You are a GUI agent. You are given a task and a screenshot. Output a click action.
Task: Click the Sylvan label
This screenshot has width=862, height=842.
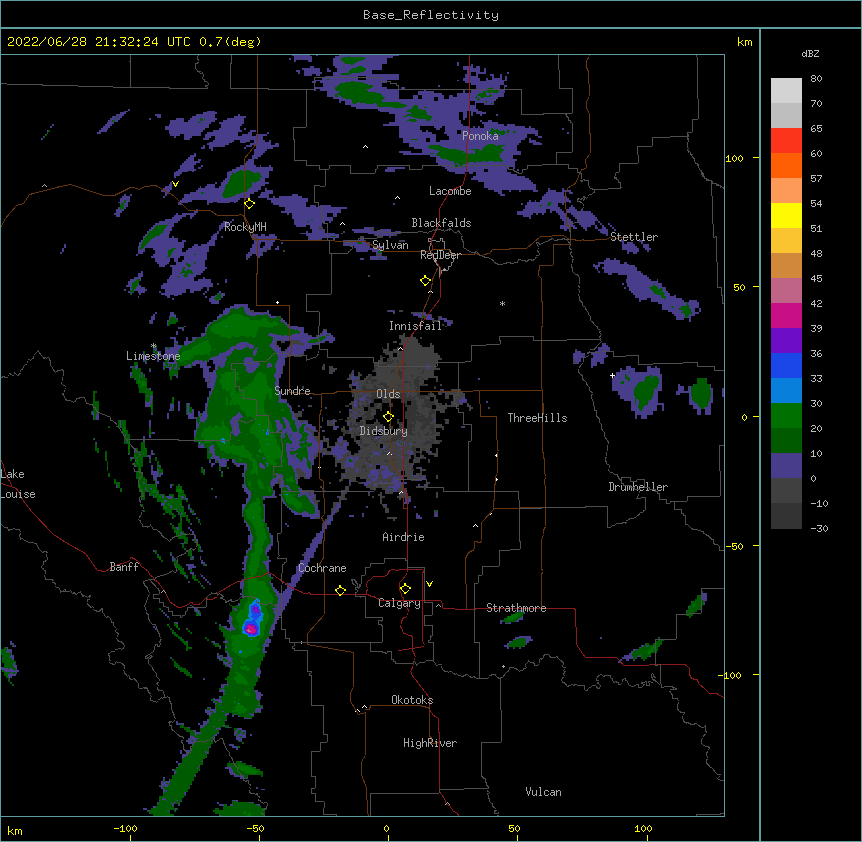tap(390, 245)
